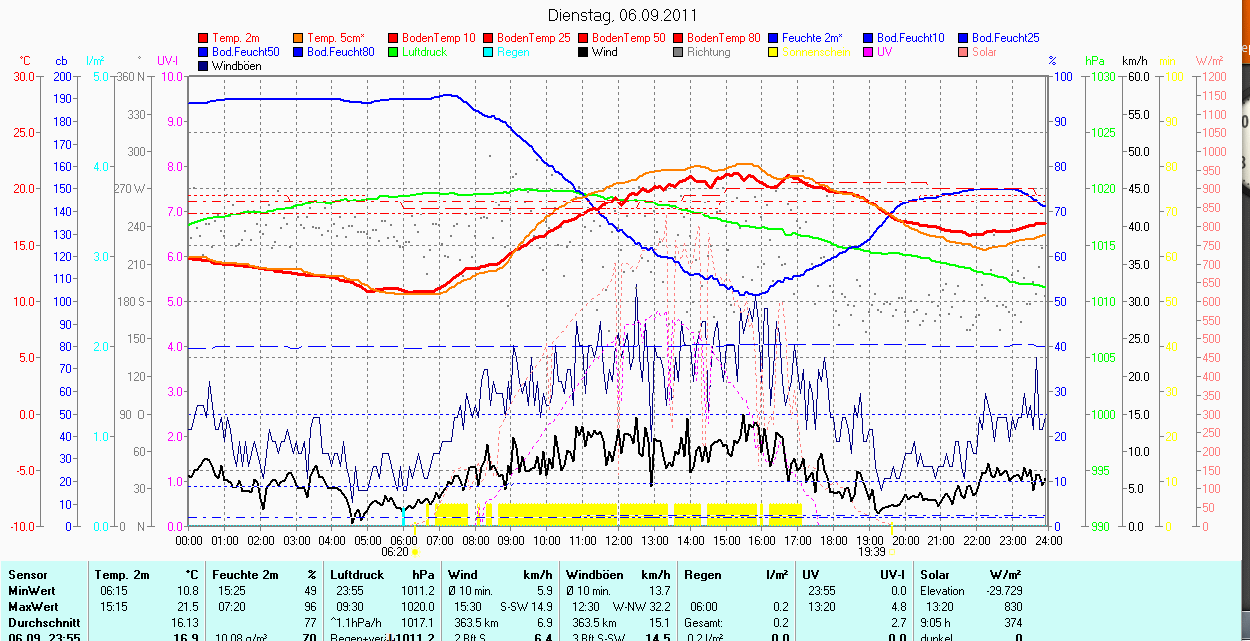Click the magenta UV legend swatch
1250x641 pixels.
[867, 52]
